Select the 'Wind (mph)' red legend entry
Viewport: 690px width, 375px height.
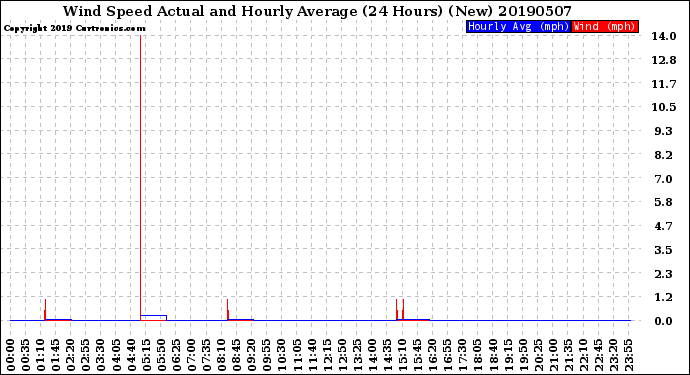[x=605, y=26]
